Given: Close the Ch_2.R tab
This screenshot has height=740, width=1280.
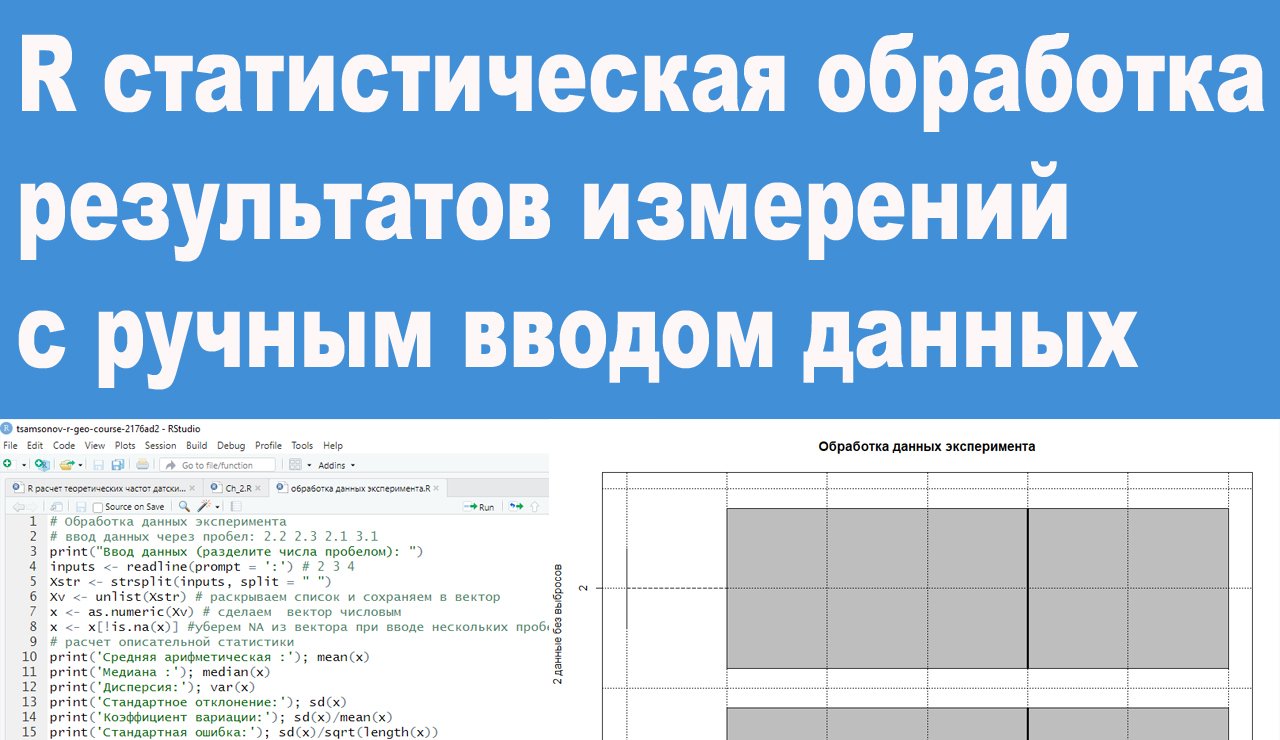Looking at the screenshot, I should [x=258, y=489].
